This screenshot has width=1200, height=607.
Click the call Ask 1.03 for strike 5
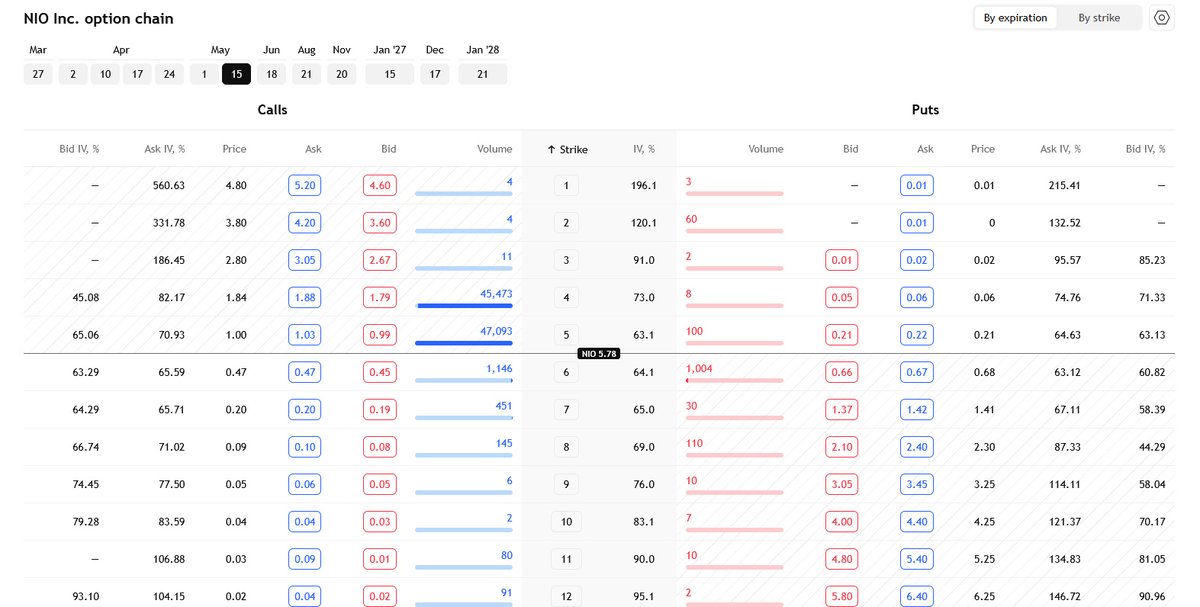pos(305,334)
